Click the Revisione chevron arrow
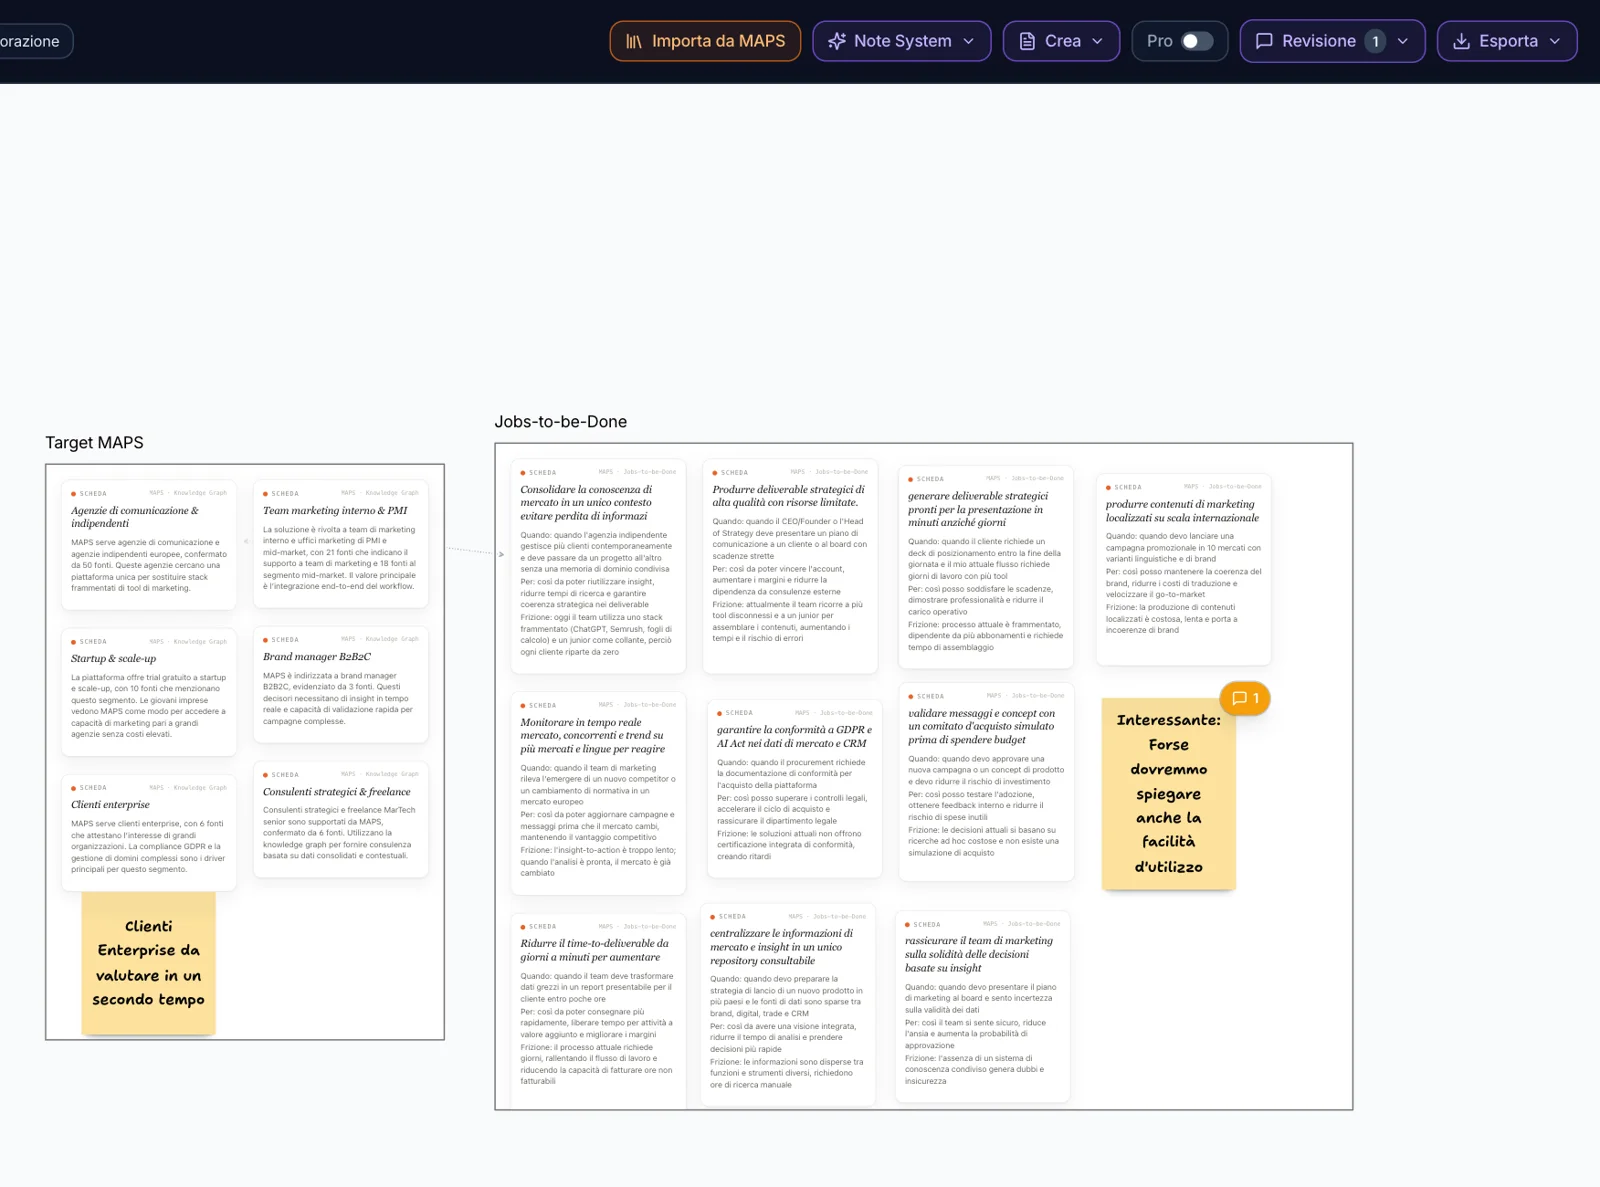1600x1187 pixels. point(1403,41)
